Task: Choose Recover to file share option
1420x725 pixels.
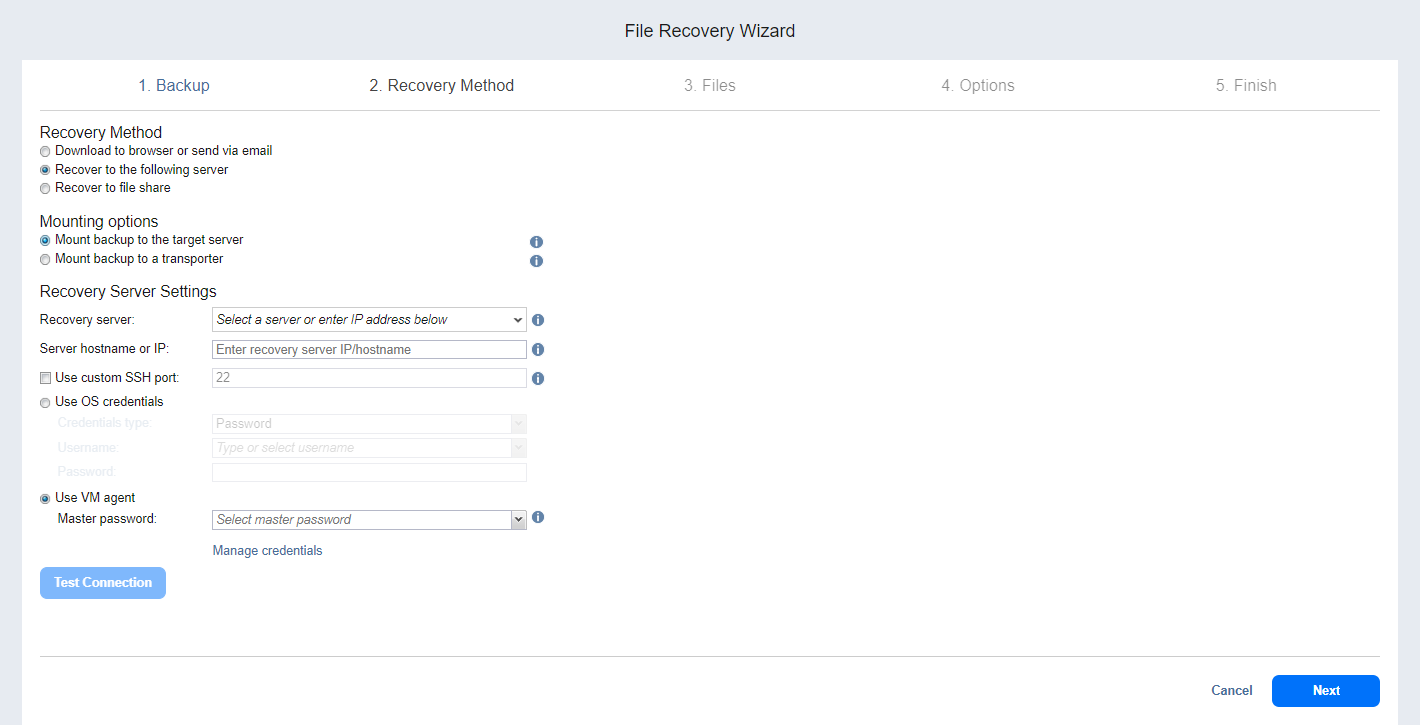Action: pos(45,188)
